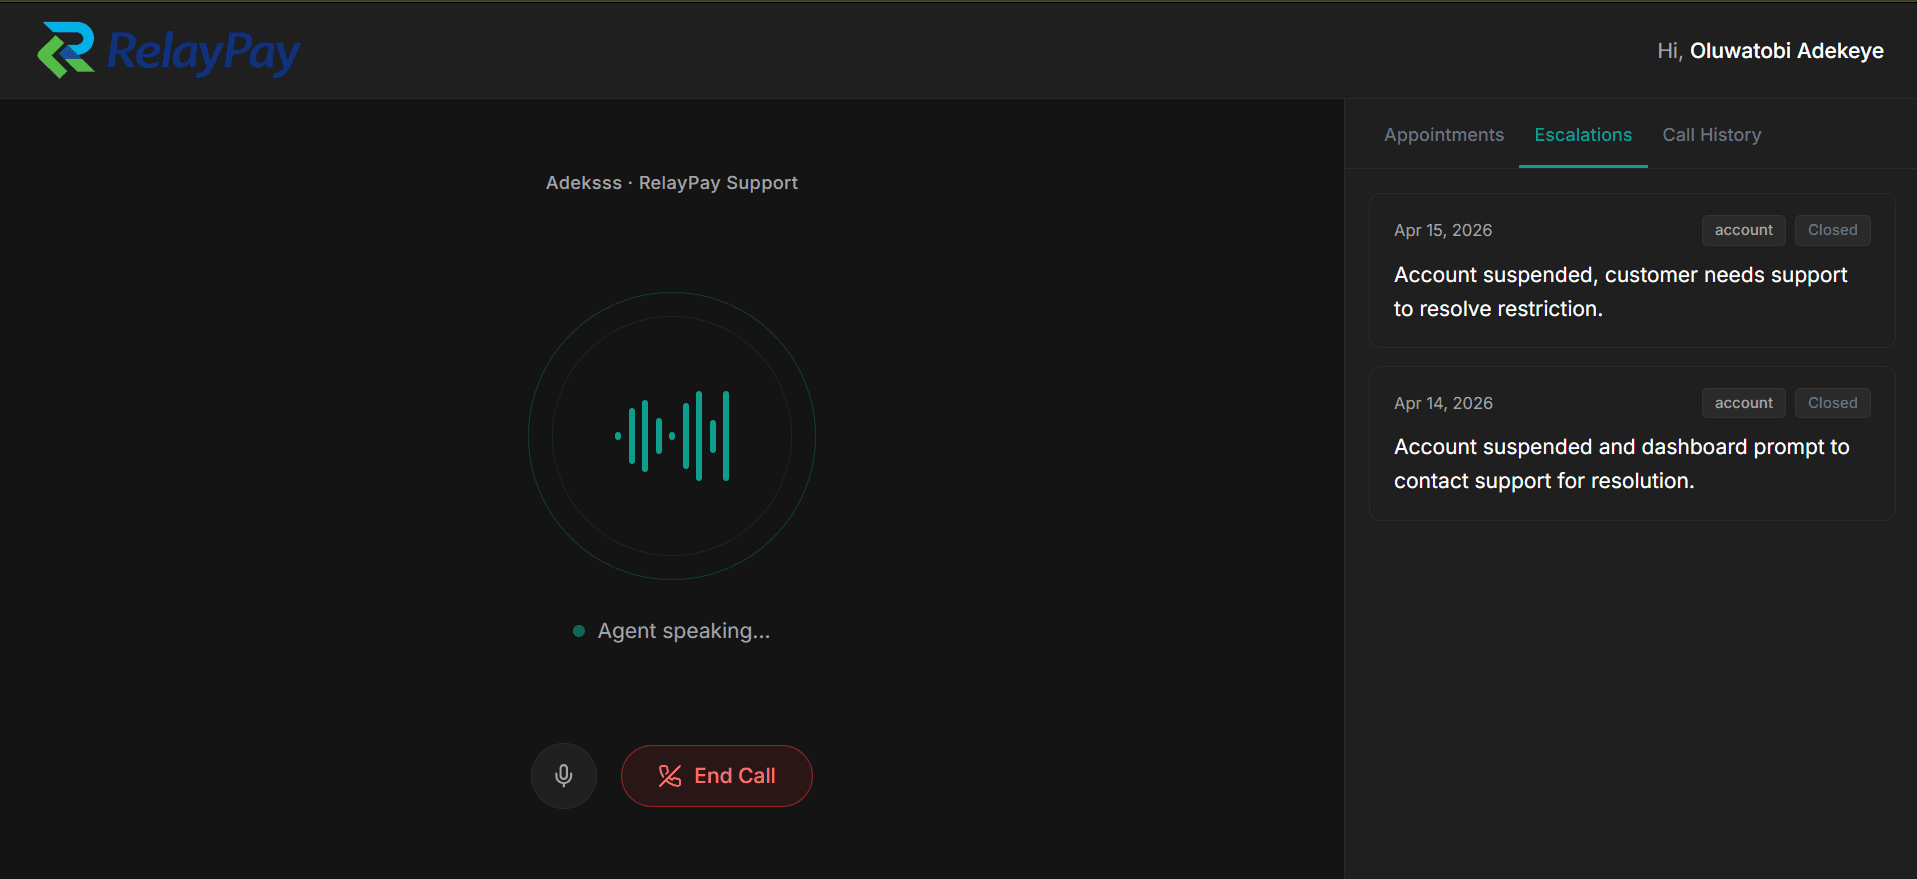Click the Apr 14, 2026 date text
Viewport: 1917px width, 879px height.
coord(1443,403)
